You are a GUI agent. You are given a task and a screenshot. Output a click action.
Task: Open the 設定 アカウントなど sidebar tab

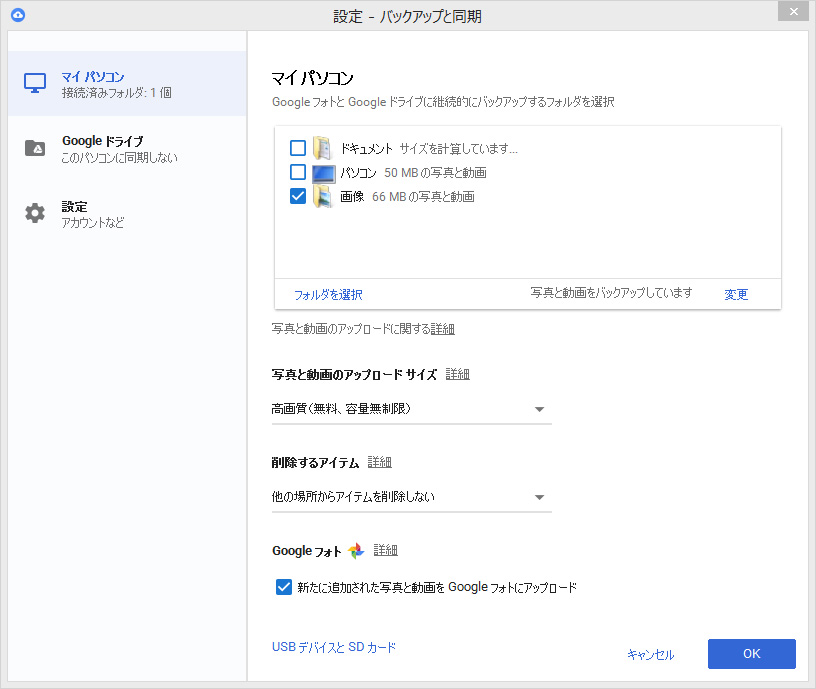click(x=127, y=214)
